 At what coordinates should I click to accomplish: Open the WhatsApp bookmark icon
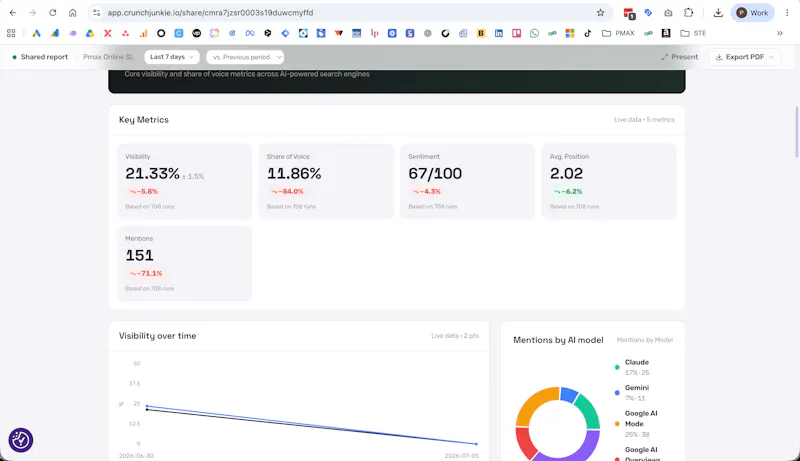pos(534,33)
